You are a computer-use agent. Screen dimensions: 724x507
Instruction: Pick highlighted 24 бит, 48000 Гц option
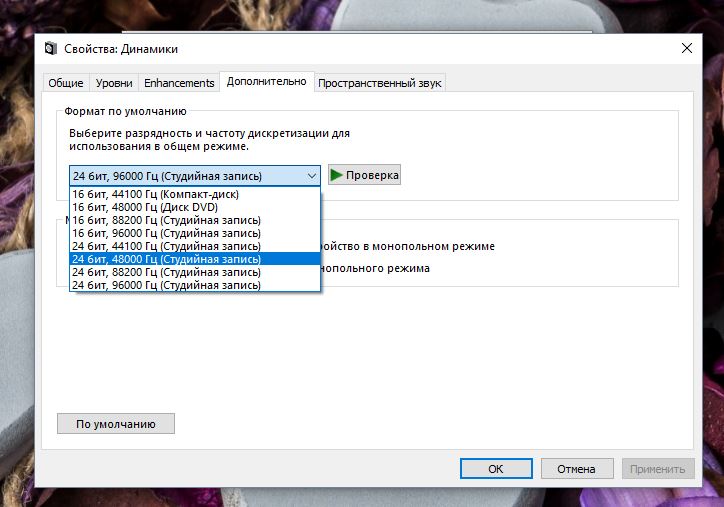click(x=166, y=259)
